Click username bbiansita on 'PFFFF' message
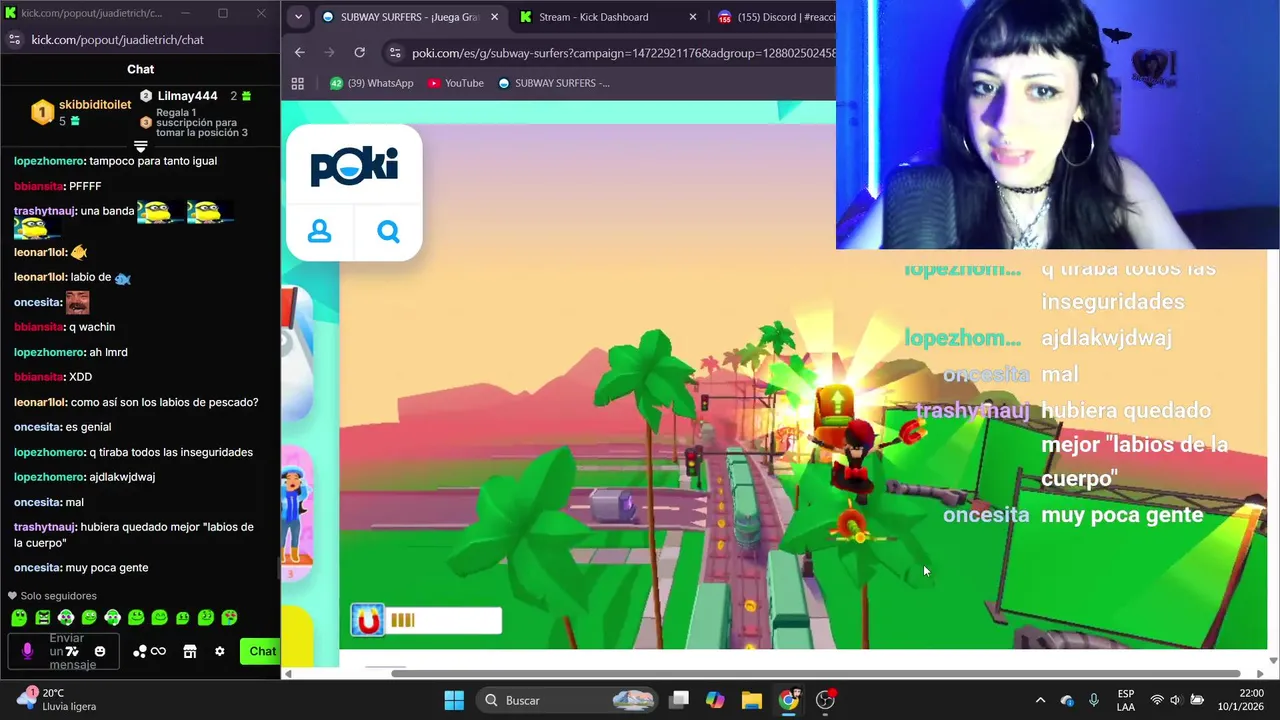1280x720 pixels. 38,186
